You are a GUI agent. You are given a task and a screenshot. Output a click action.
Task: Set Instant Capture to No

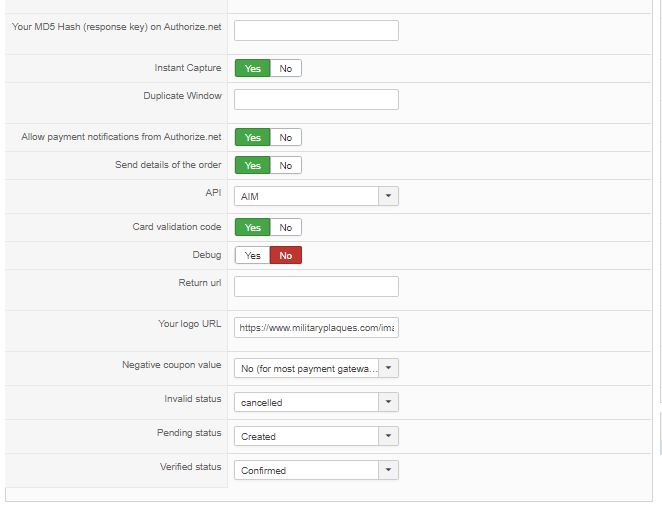point(286,68)
